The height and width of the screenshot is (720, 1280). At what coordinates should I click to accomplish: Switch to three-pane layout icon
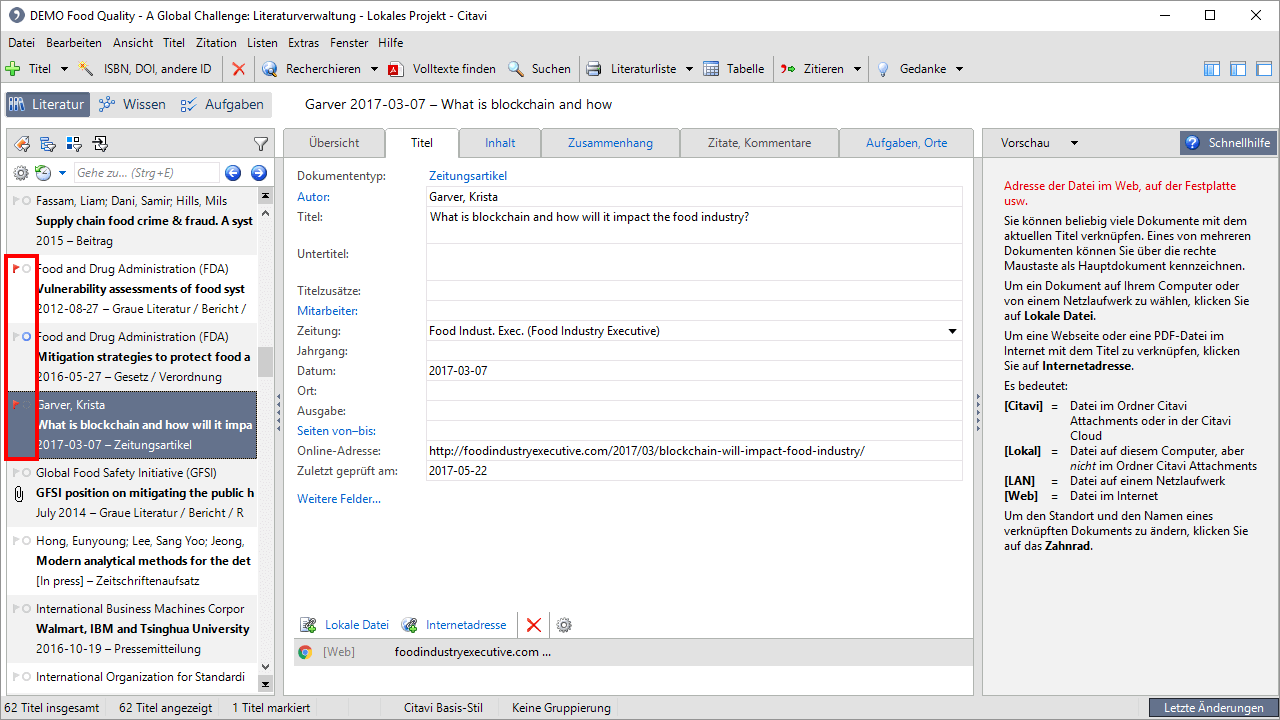1212,69
